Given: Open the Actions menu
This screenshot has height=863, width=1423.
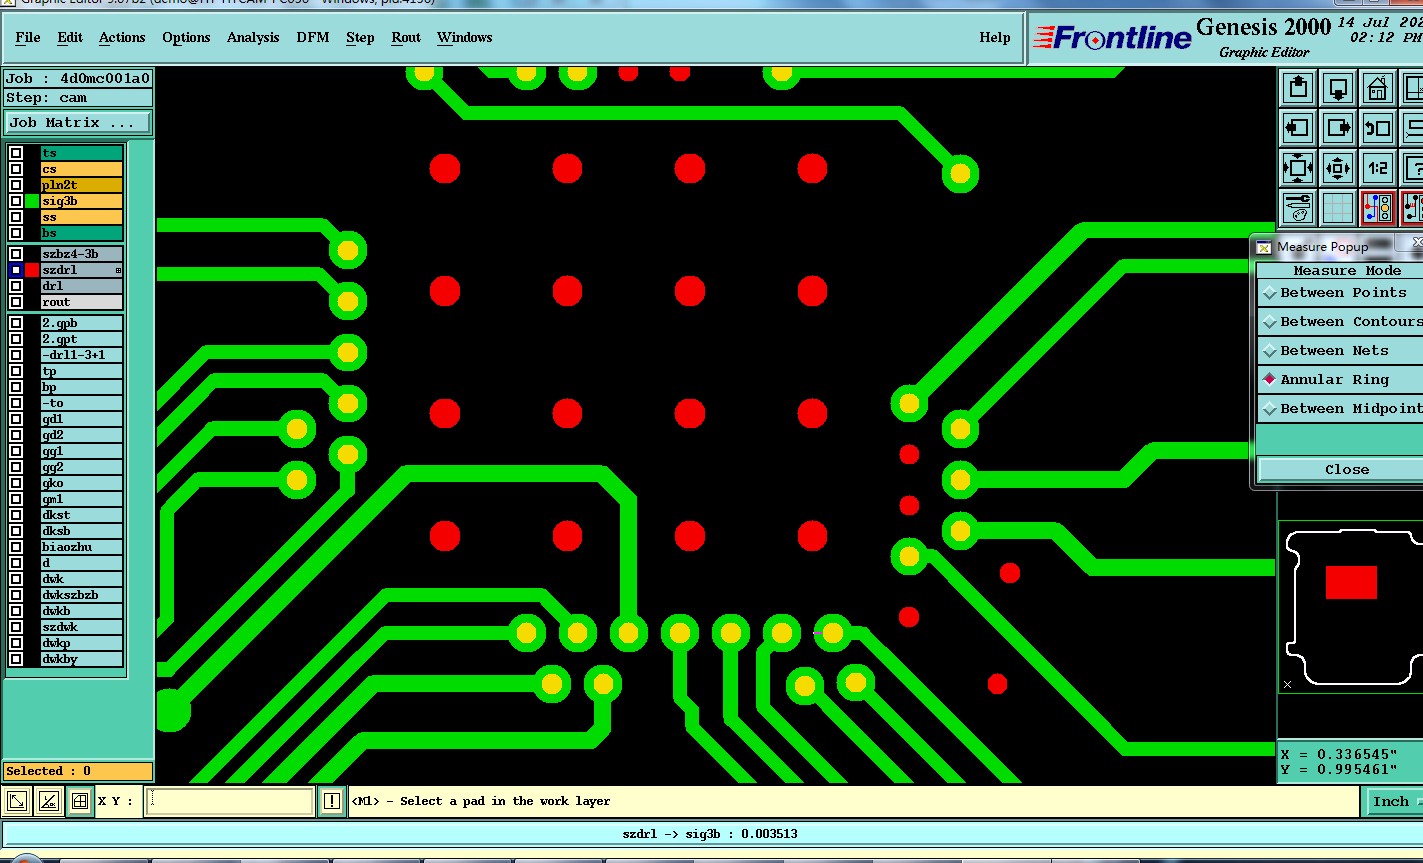Looking at the screenshot, I should (122, 37).
